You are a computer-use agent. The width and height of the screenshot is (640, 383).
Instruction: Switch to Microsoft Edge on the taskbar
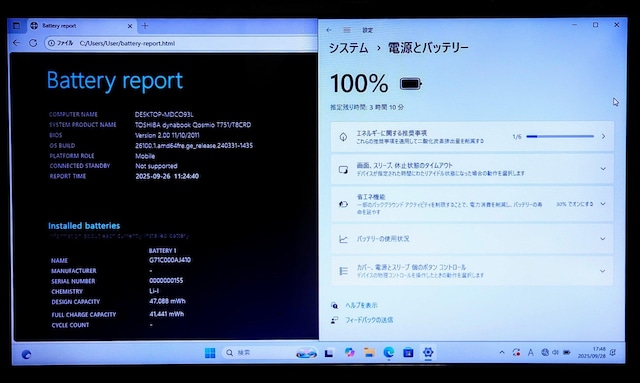click(389, 352)
